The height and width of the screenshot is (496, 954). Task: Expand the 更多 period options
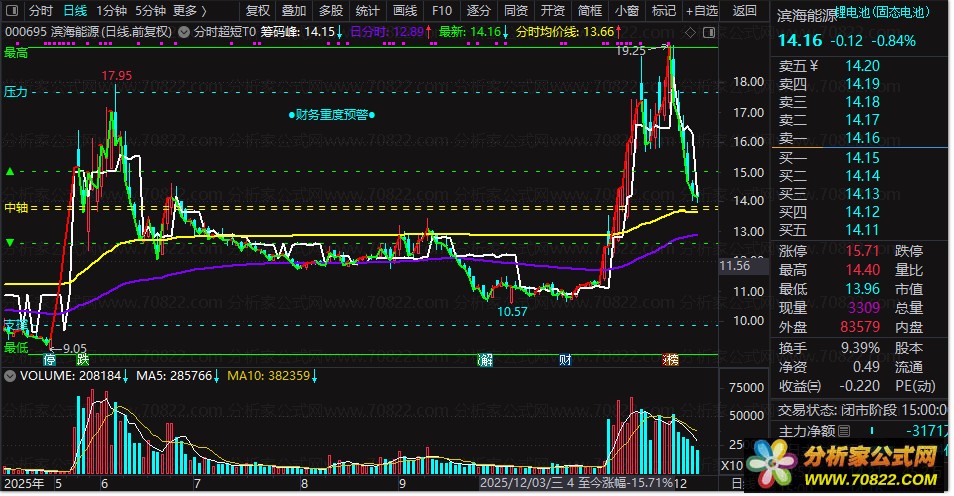click(x=189, y=10)
